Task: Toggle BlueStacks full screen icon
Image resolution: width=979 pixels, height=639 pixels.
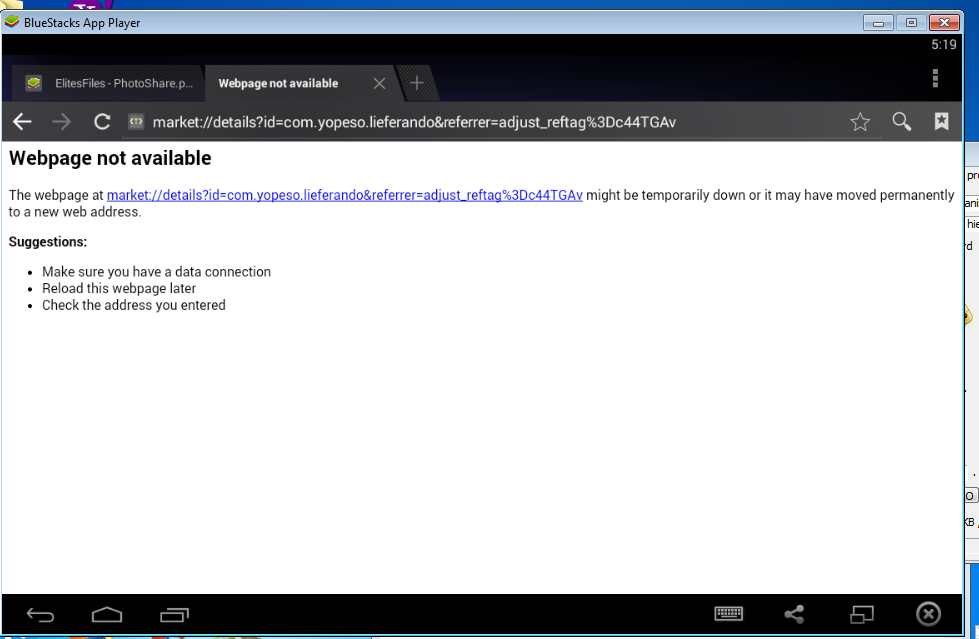Action: tap(862, 615)
